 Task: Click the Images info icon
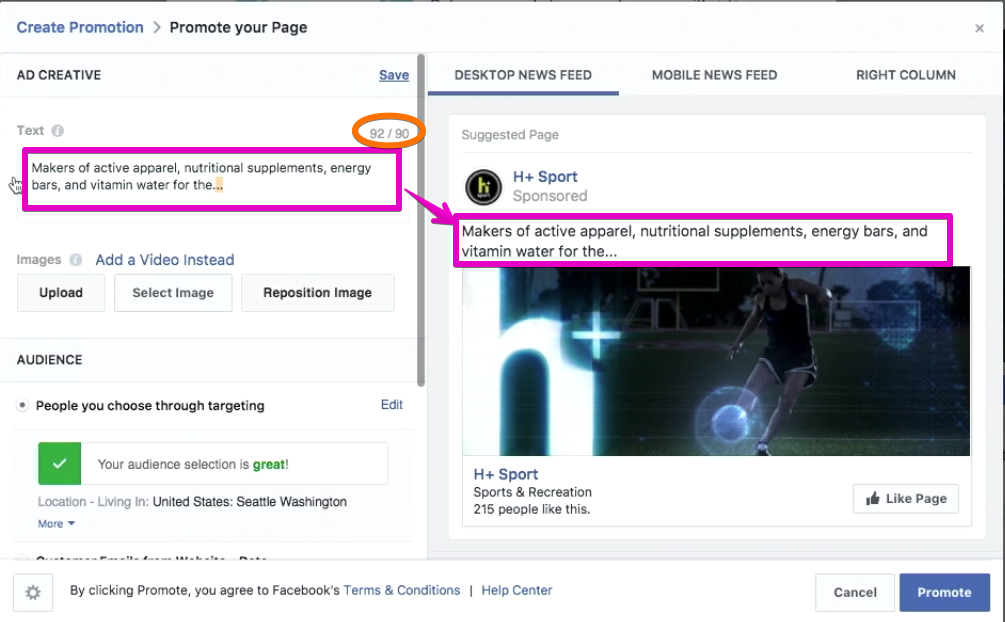[x=76, y=260]
